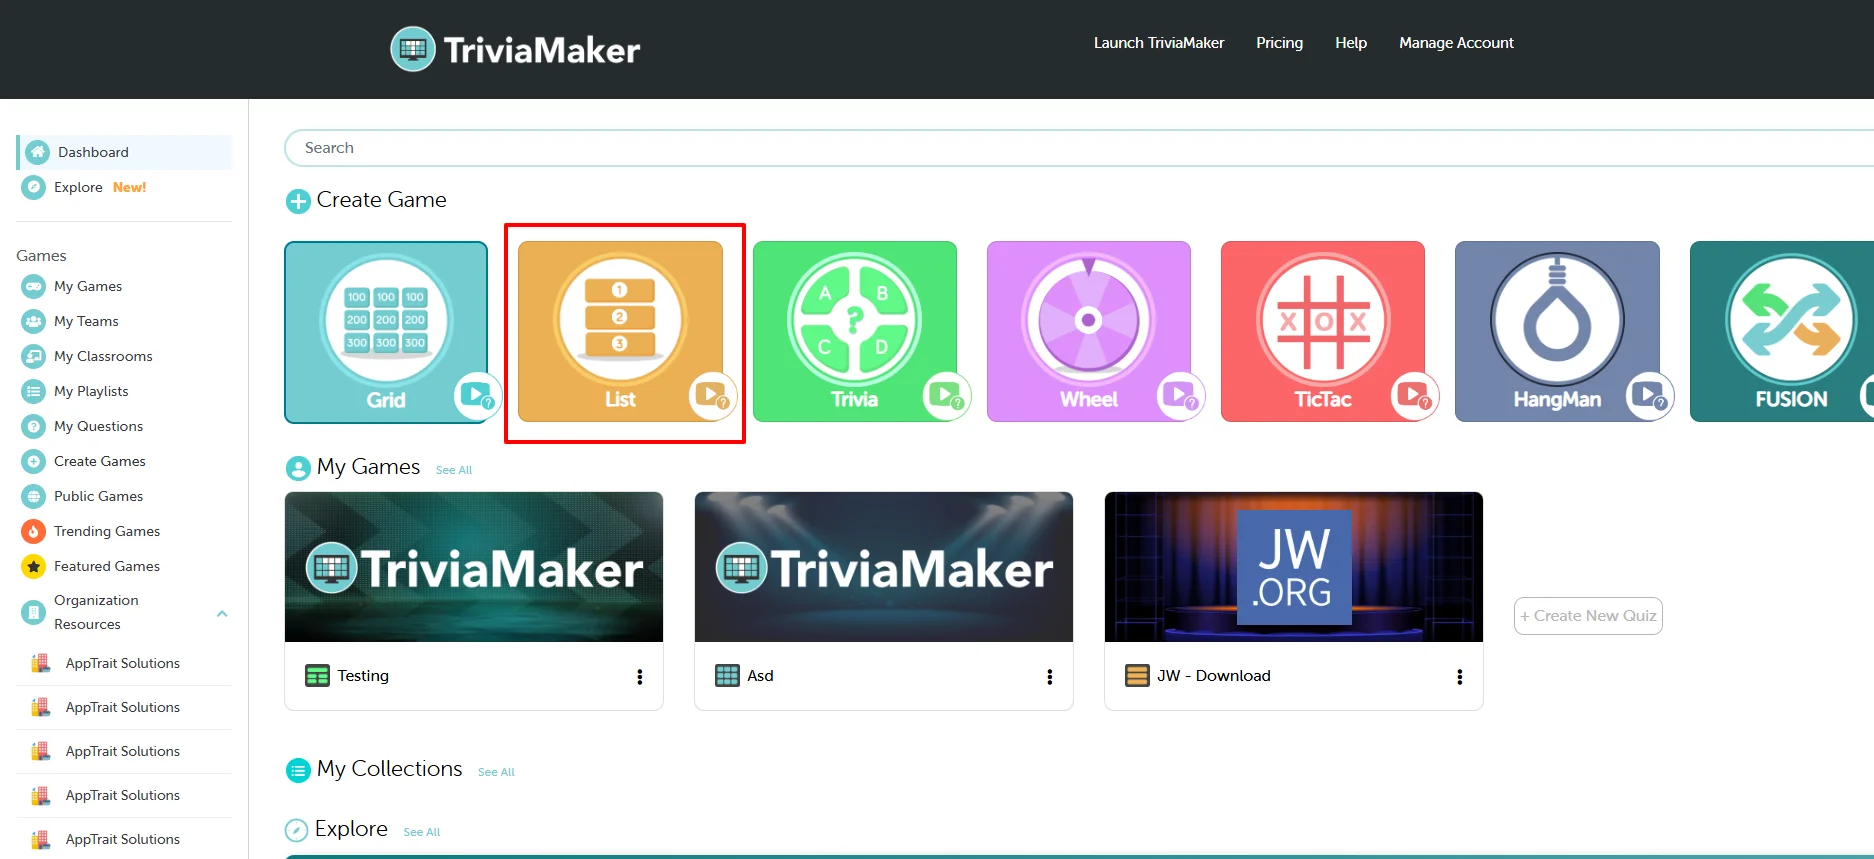Image resolution: width=1874 pixels, height=859 pixels.
Task: Play the Wheel tutorial video icon
Action: pyautogui.click(x=1180, y=396)
